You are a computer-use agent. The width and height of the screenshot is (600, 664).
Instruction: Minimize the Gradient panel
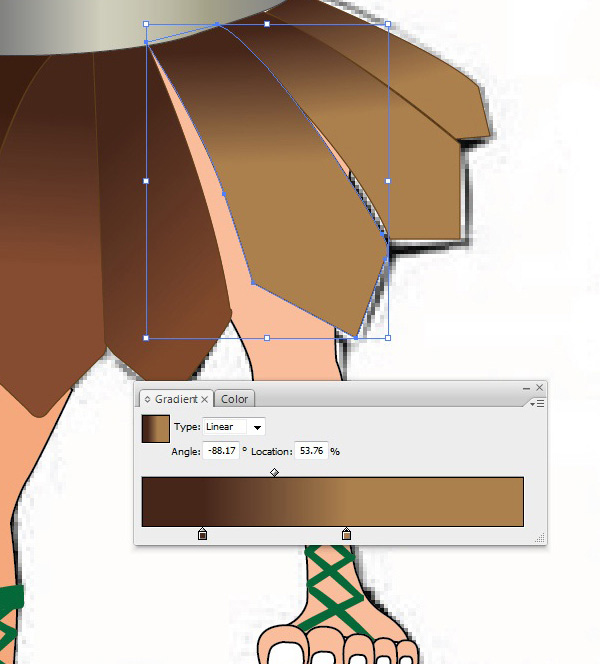pyautogui.click(x=526, y=388)
